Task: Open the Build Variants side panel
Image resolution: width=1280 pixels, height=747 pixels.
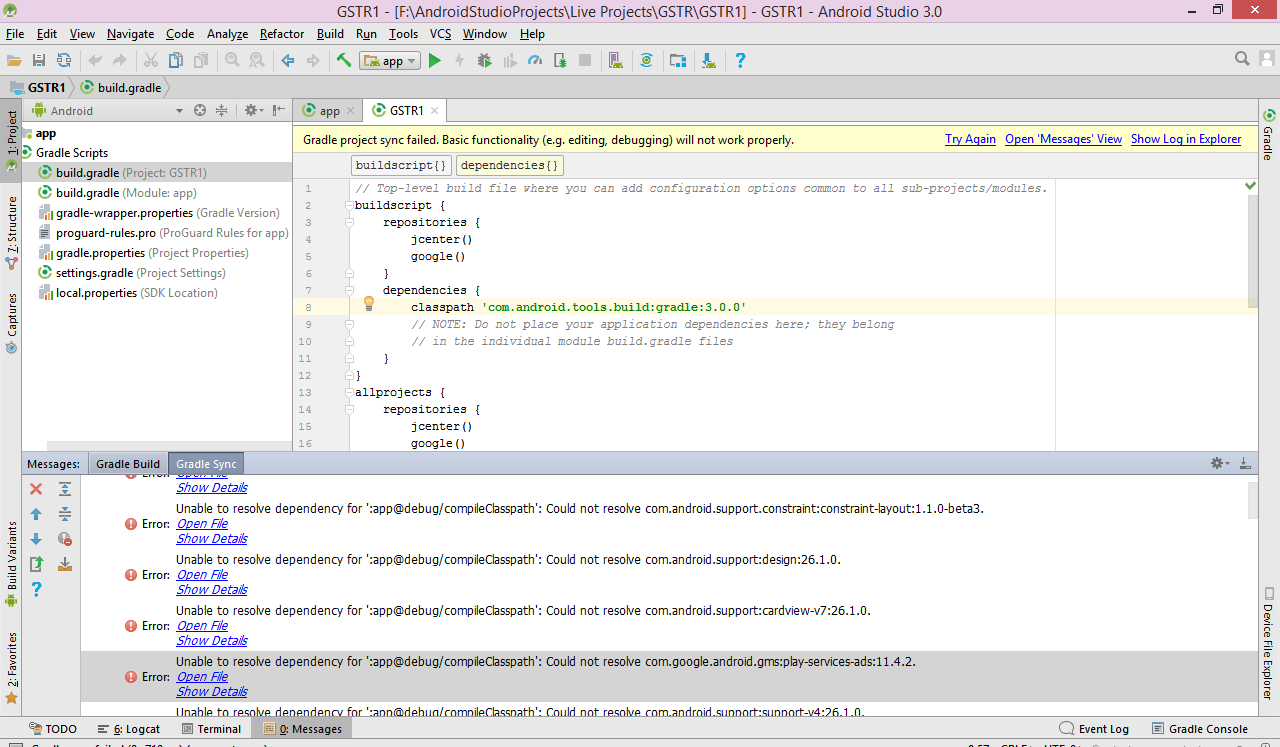Action: [x=11, y=564]
